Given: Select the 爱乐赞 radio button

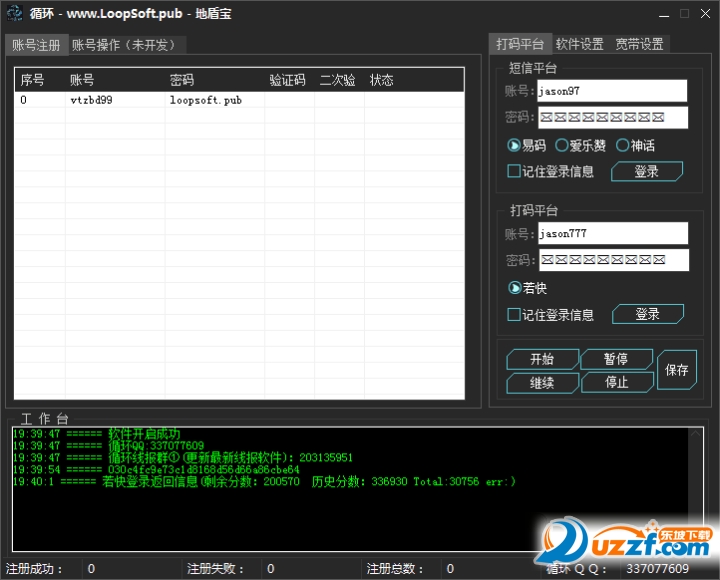Looking at the screenshot, I should (580, 146).
